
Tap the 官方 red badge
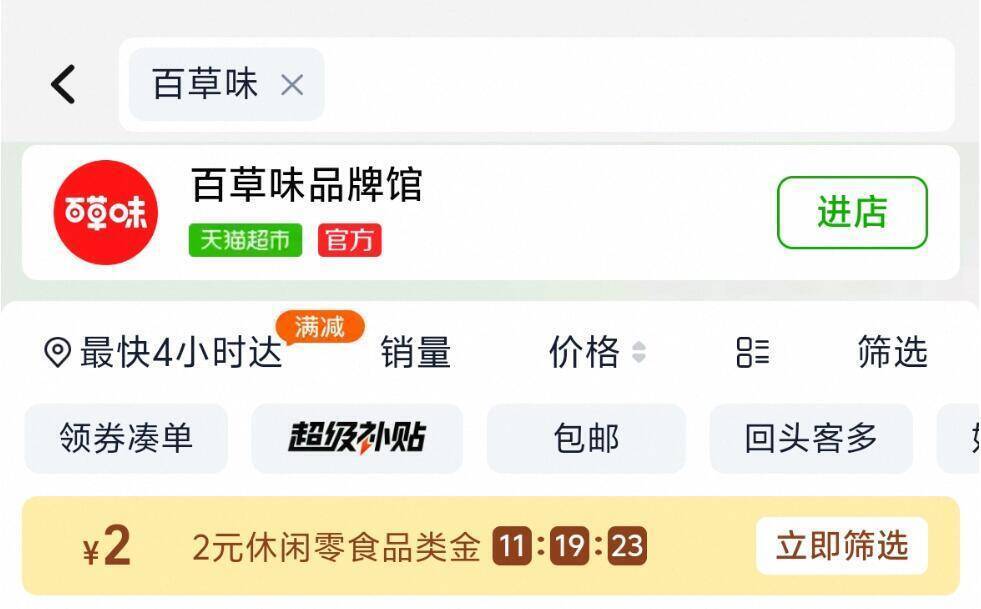(349, 240)
